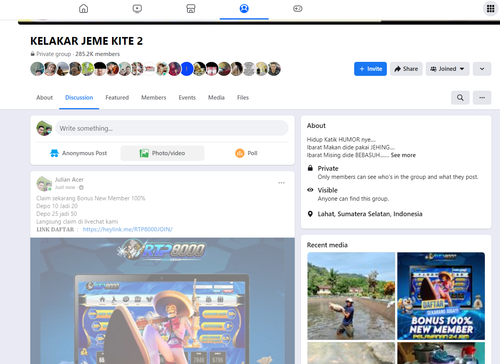Click the Private label in About panel
Screen dimensions: 500x364
coord(328,168)
